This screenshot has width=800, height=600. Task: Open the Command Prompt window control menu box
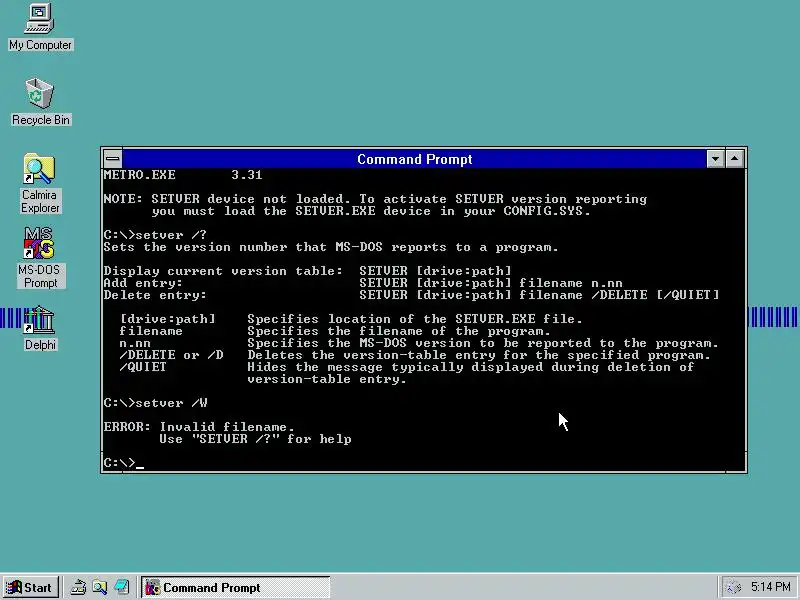click(113, 159)
